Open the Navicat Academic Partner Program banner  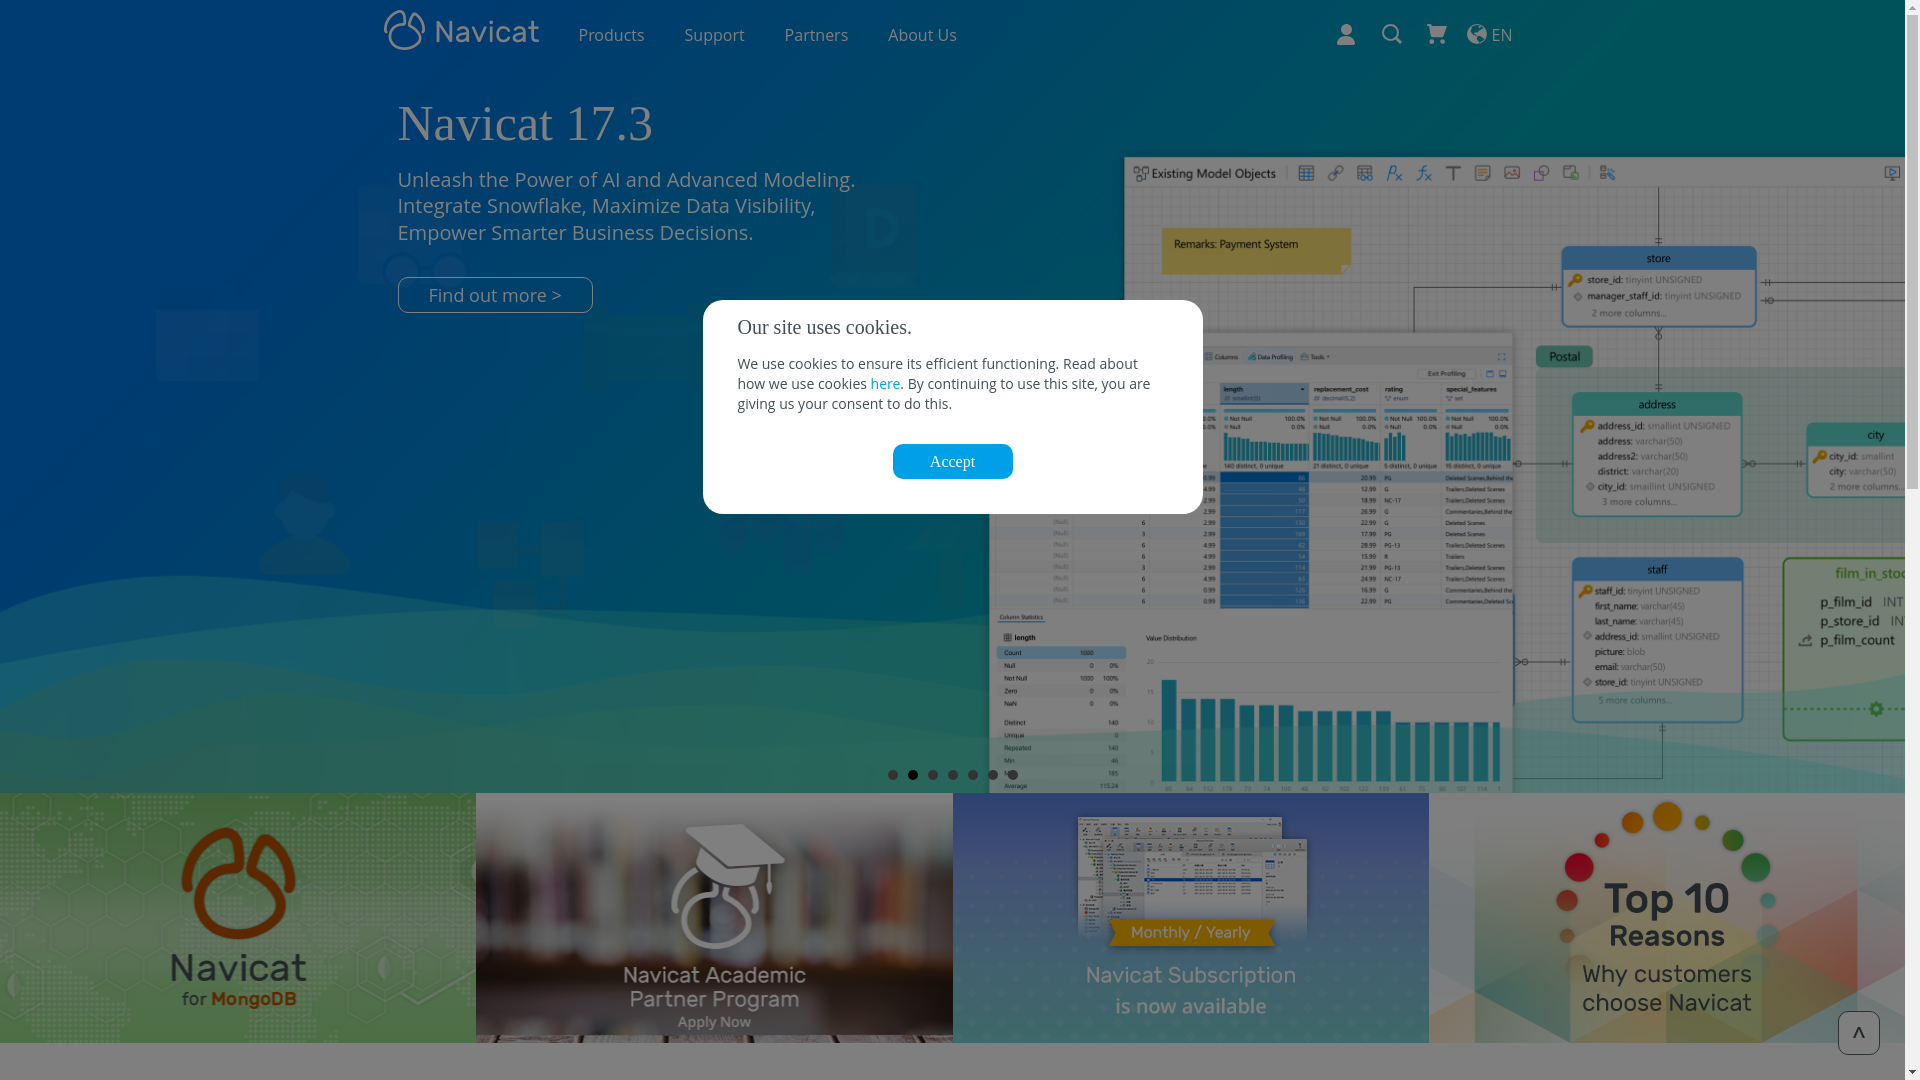pyautogui.click(x=714, y=918)
